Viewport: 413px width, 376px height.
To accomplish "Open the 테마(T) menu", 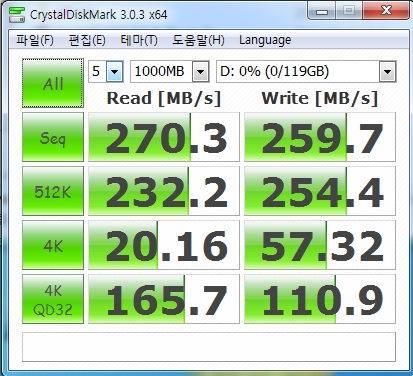I will [x=138, y=40].
